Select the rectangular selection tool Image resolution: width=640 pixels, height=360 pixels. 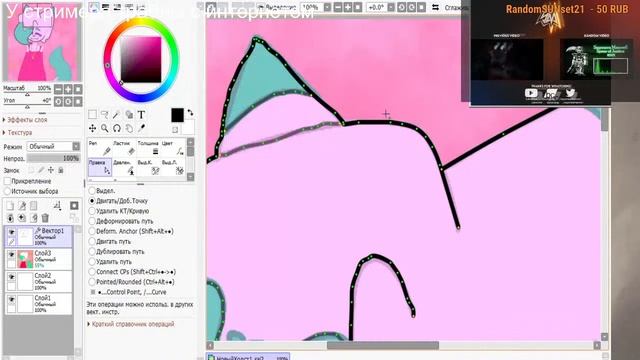point(93,115)
